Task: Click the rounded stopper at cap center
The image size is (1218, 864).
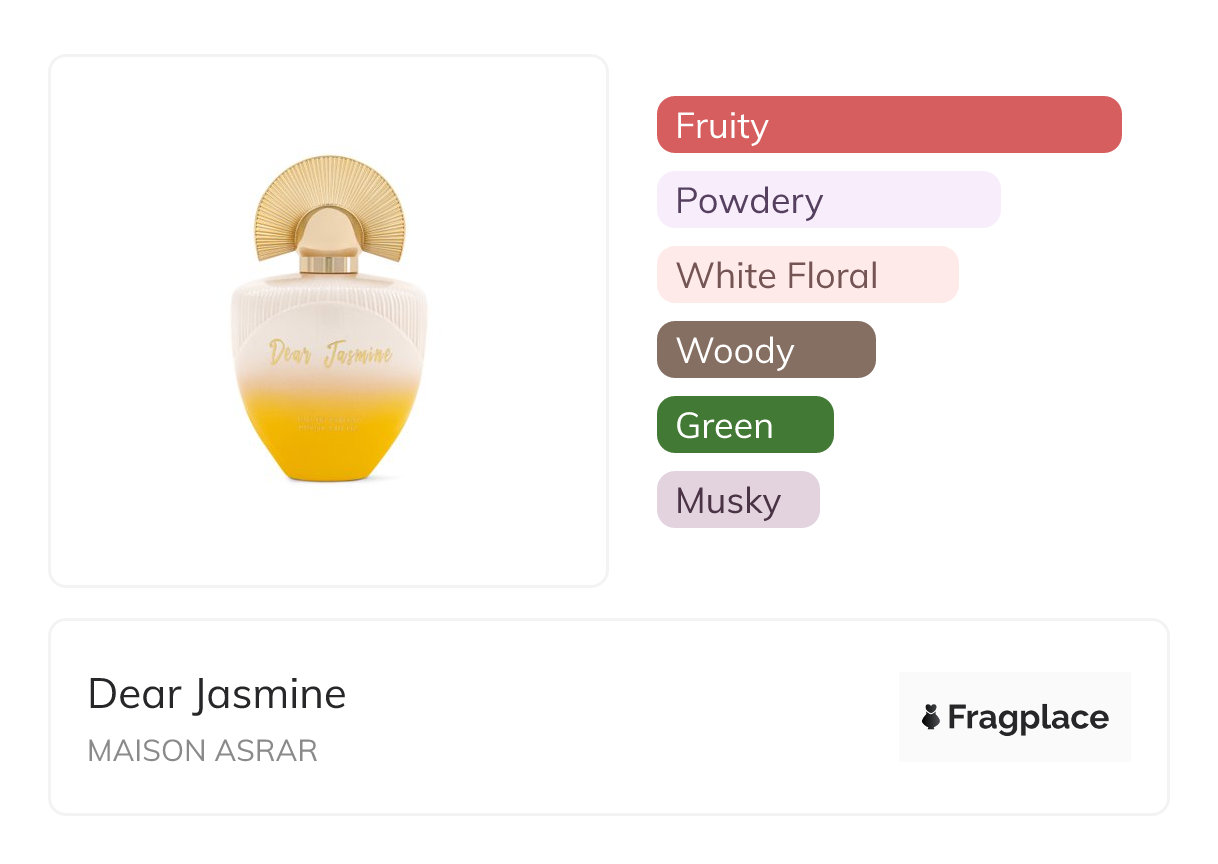Action: coord(330,228)
